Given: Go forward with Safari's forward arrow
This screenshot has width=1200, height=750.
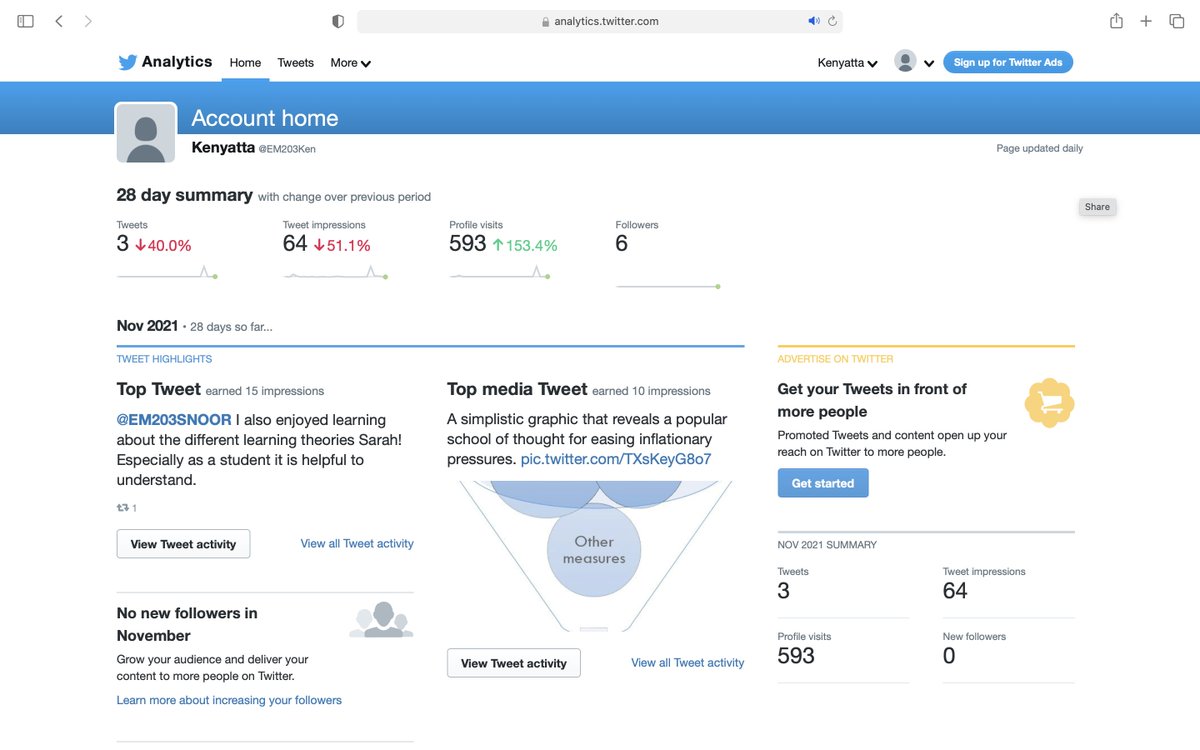Looking at the screenshot, I should point(88,21).
